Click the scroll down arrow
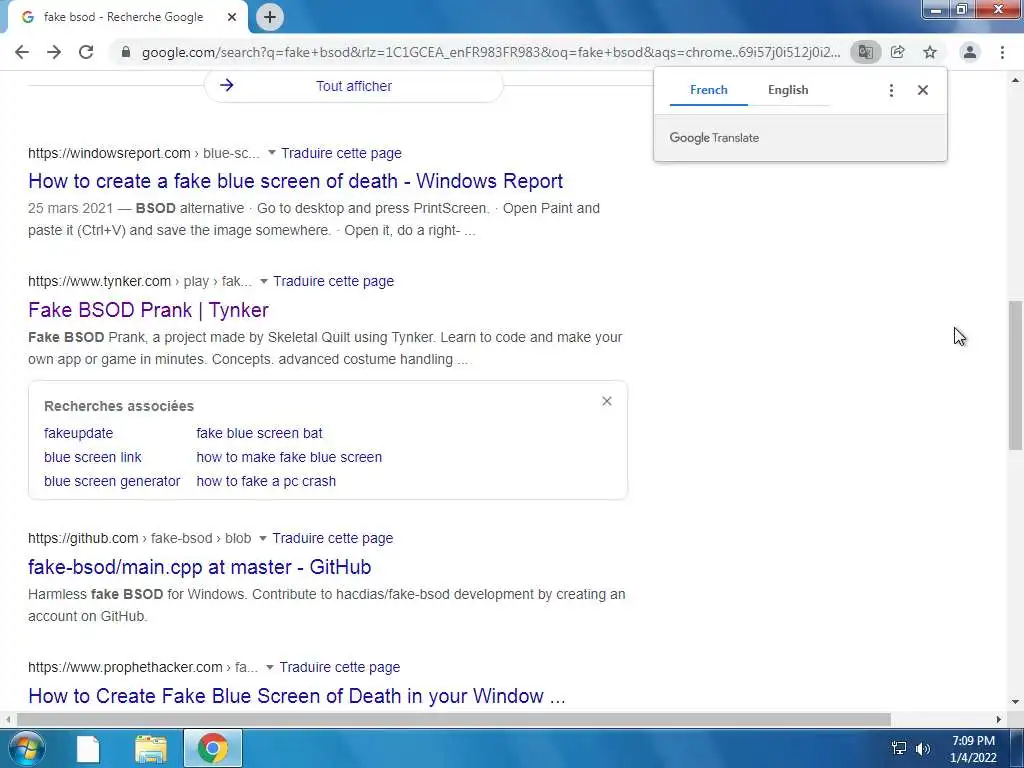1024x768 pixels. pos(1015,702)
